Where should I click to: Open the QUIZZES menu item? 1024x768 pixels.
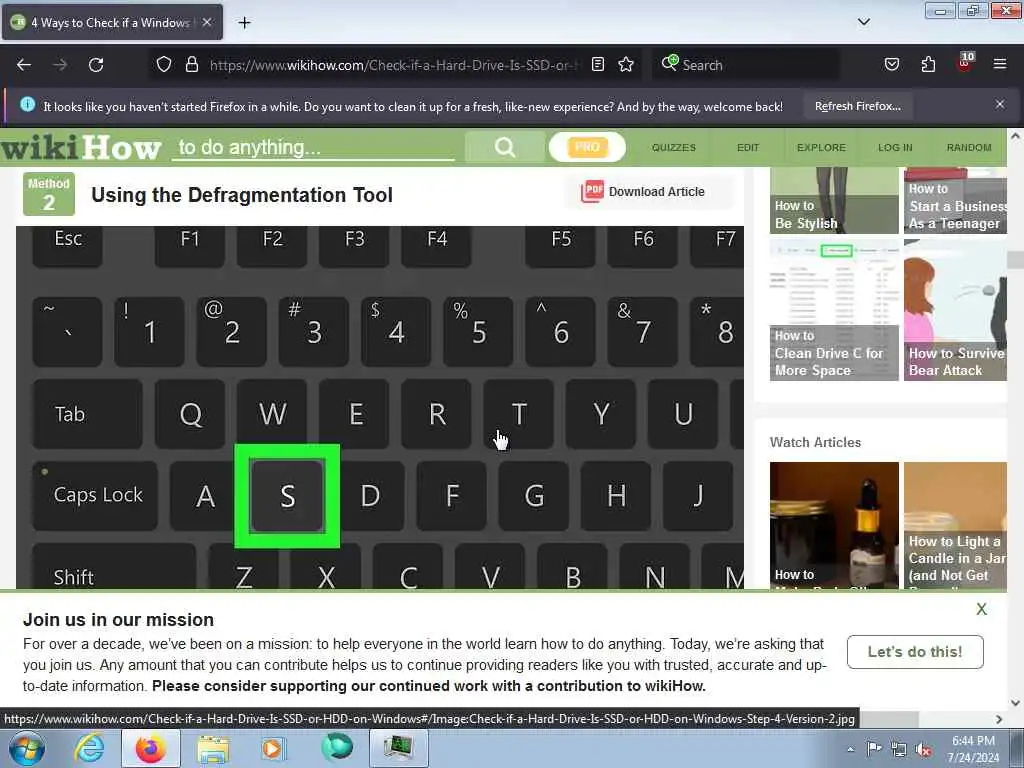[x=673, y=148]
